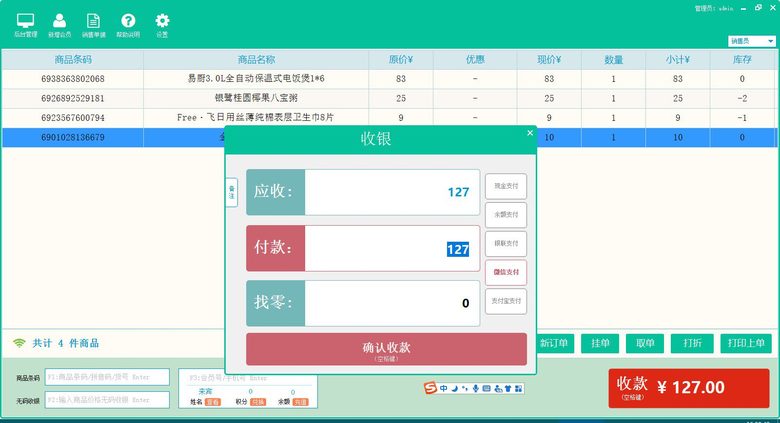Click 来宾 guest member label
Screen dimensions: 780x423
[205, 392]
